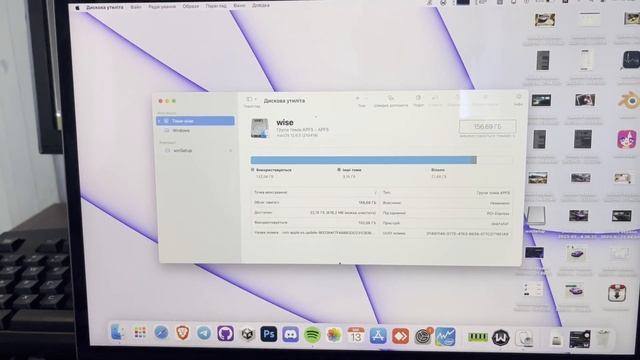This screenshot has width=640, height=360.
Task: Open the external drive icon on desktop
Action: point(536,216)
